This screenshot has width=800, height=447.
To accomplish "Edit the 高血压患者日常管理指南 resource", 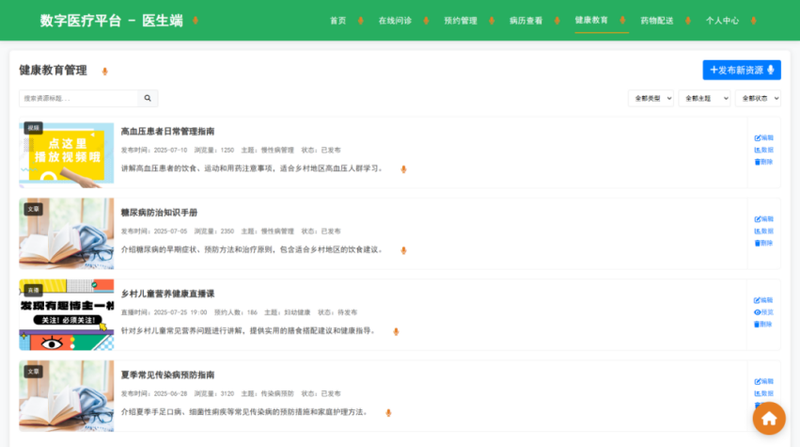I will point(764,138).
